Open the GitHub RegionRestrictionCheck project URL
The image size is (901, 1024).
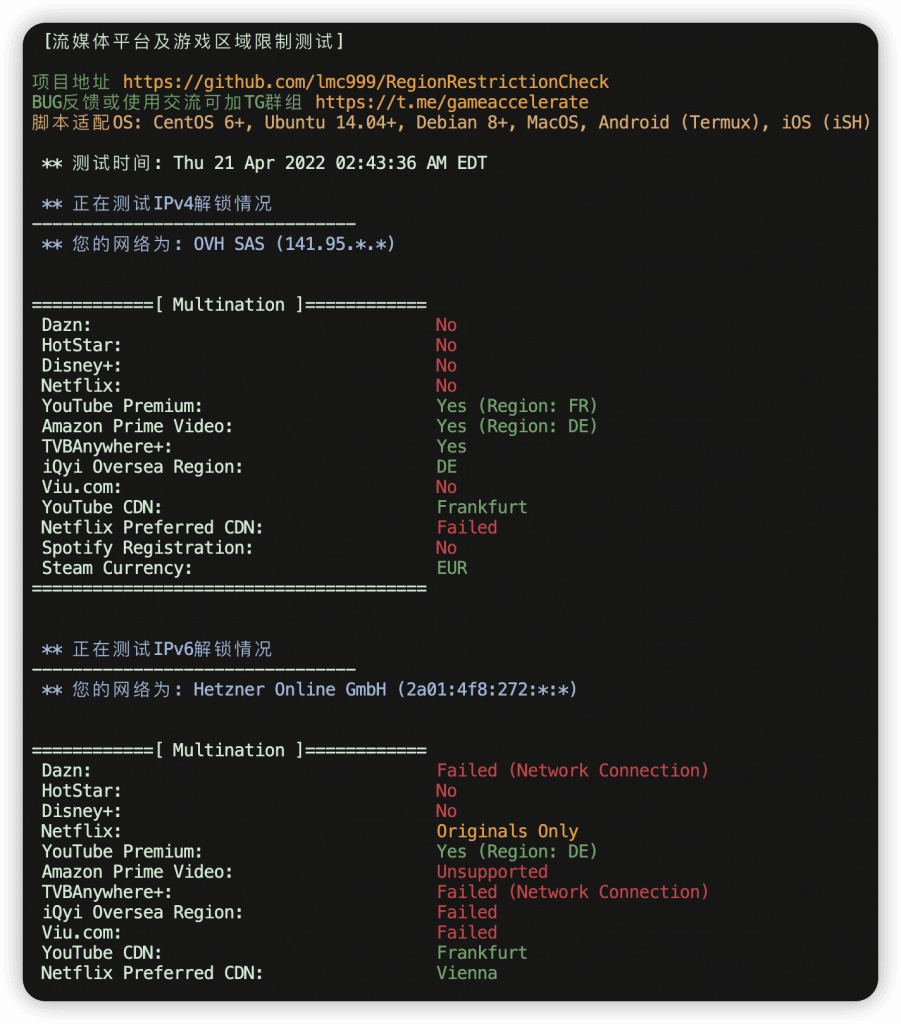coord(366,82)
